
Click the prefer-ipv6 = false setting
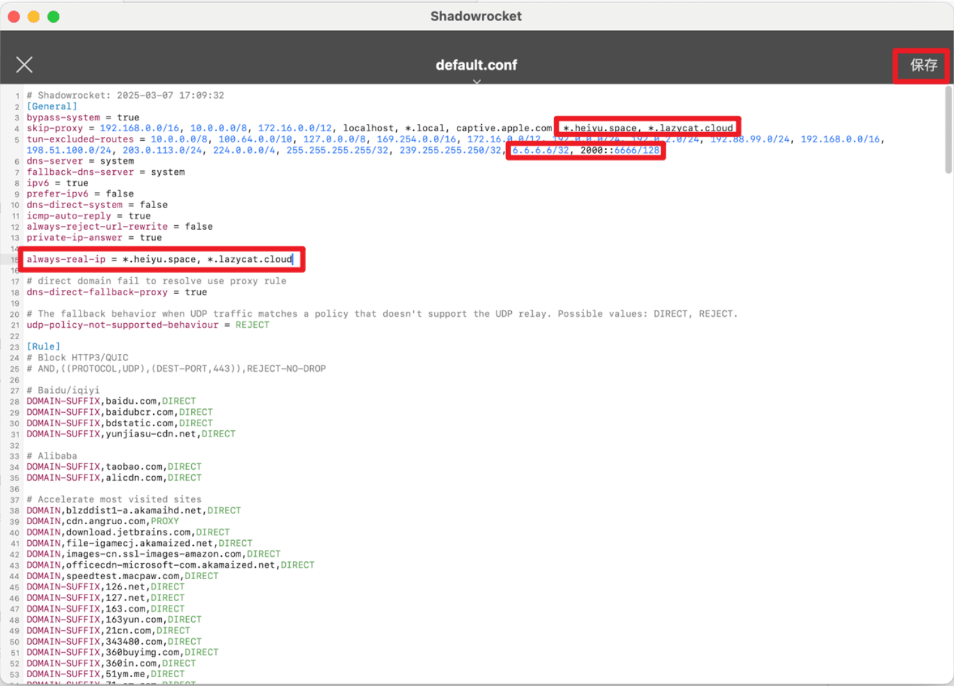click(x=80, y=193)
